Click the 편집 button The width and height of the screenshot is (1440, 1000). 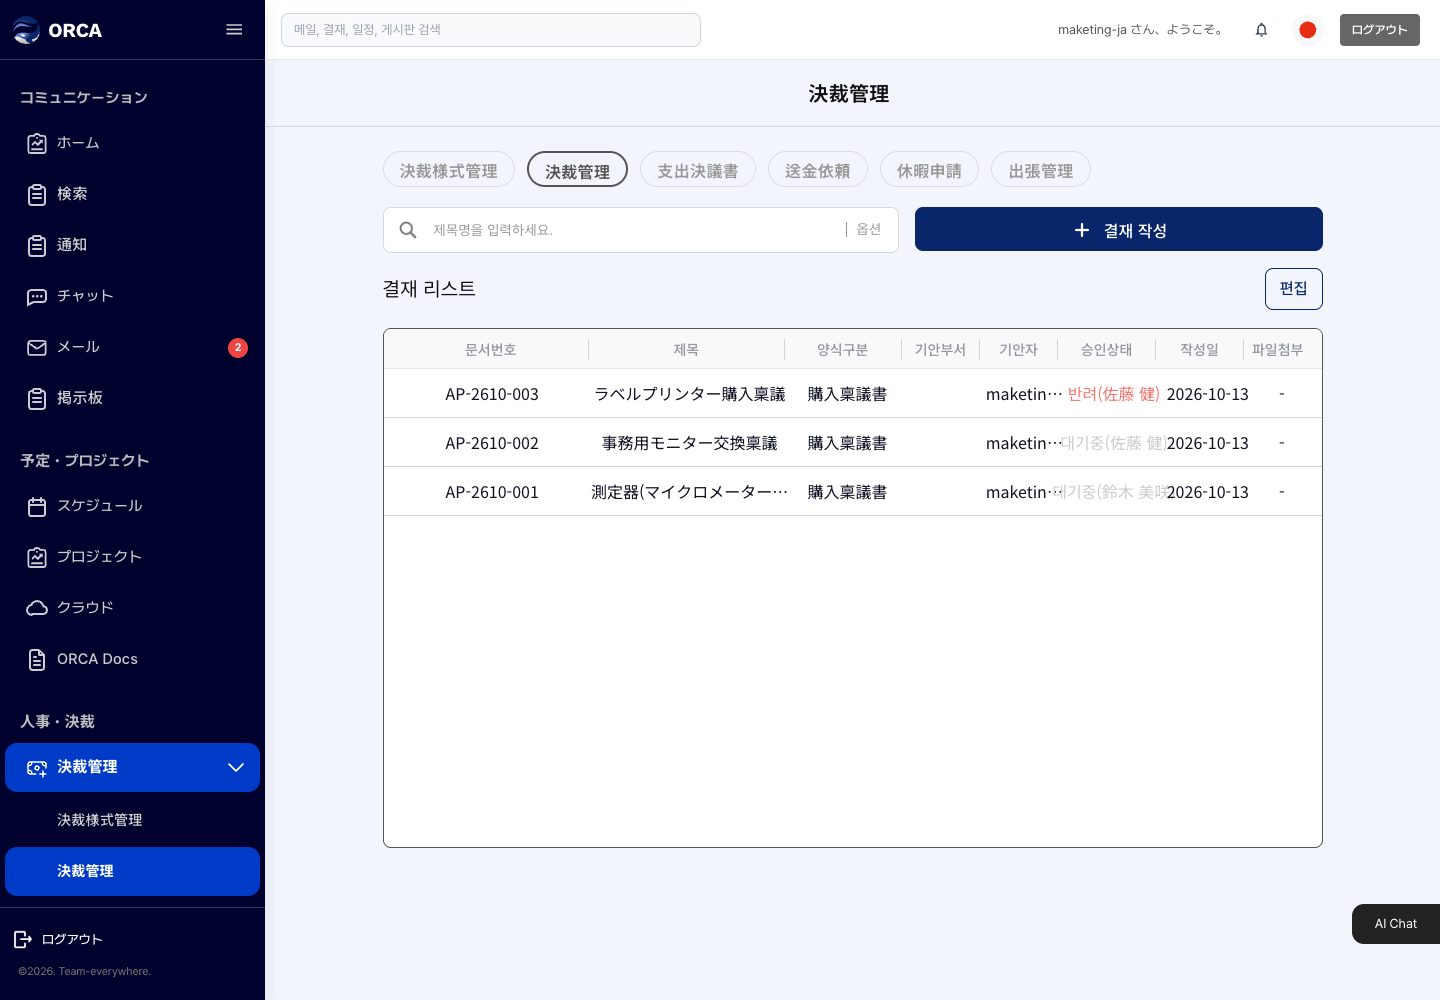click(x=1294, y=289)
